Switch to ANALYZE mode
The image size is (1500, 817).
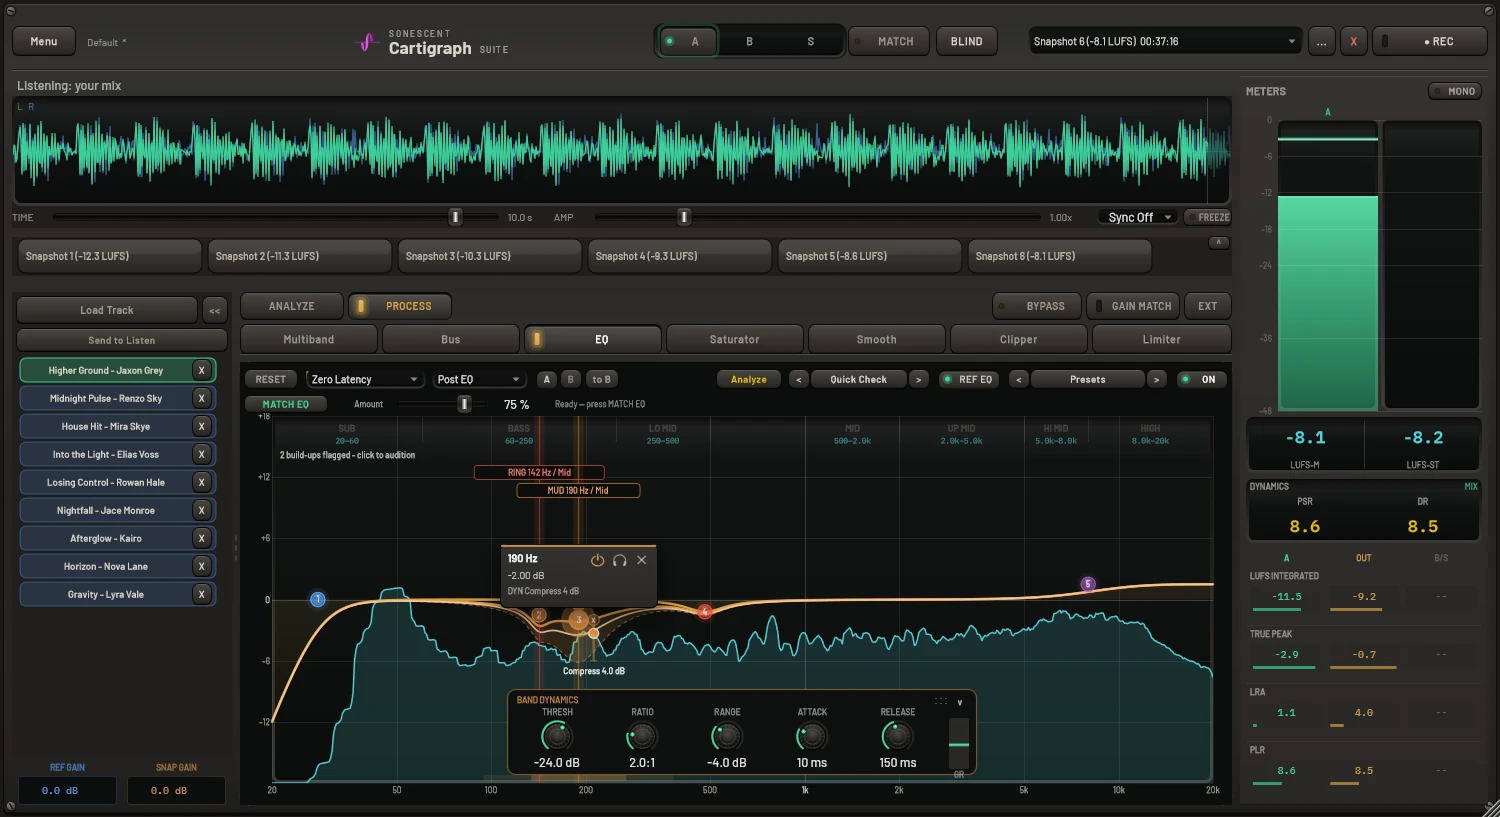(292, 306)
